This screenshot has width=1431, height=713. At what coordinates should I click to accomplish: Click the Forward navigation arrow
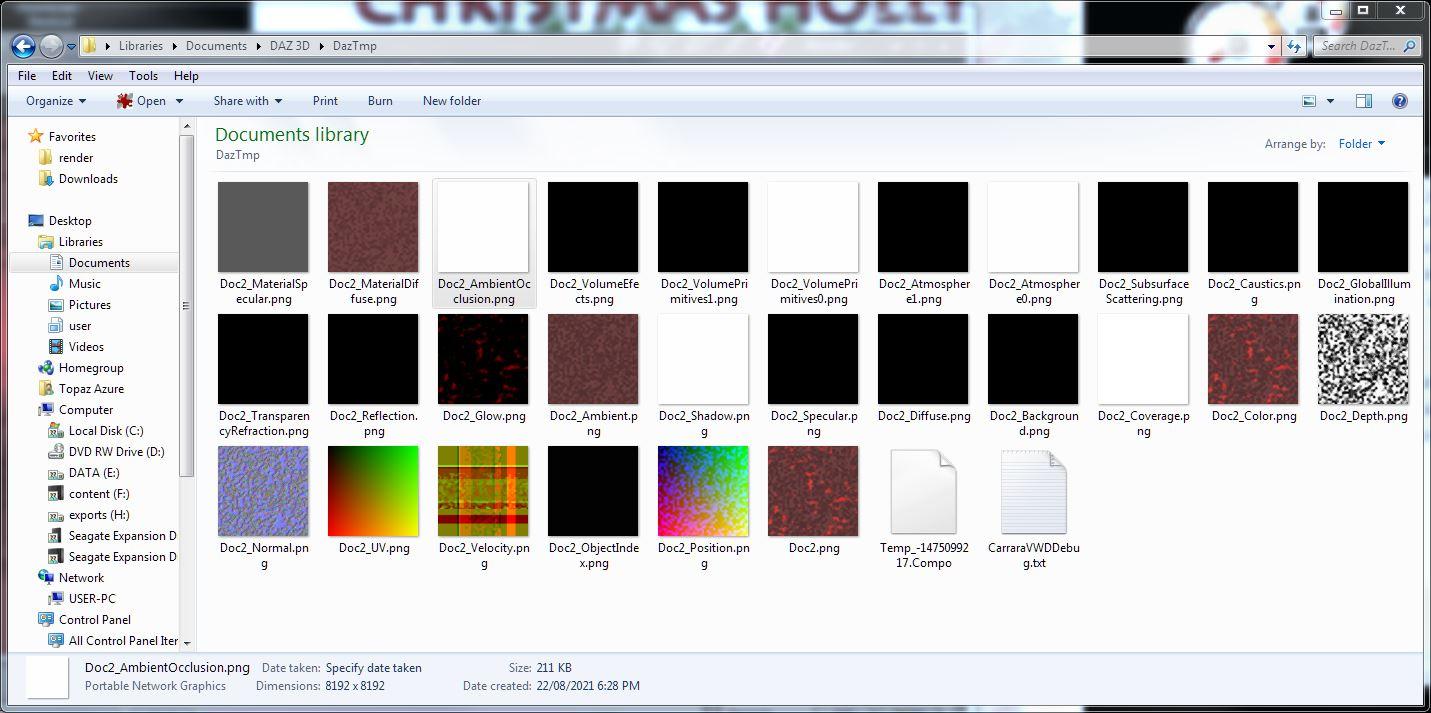51,46
